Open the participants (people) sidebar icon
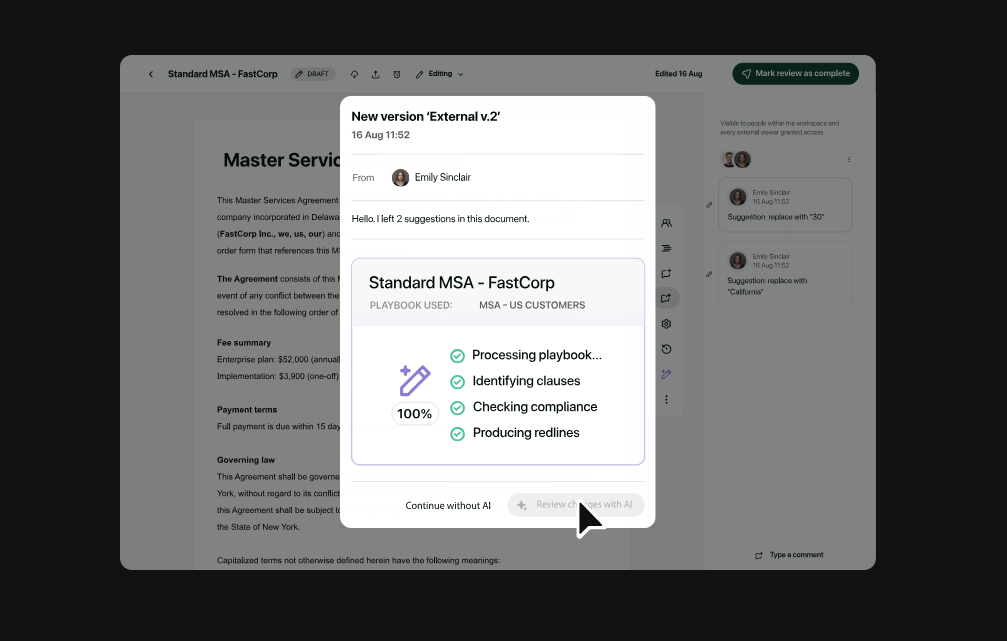 666,223
